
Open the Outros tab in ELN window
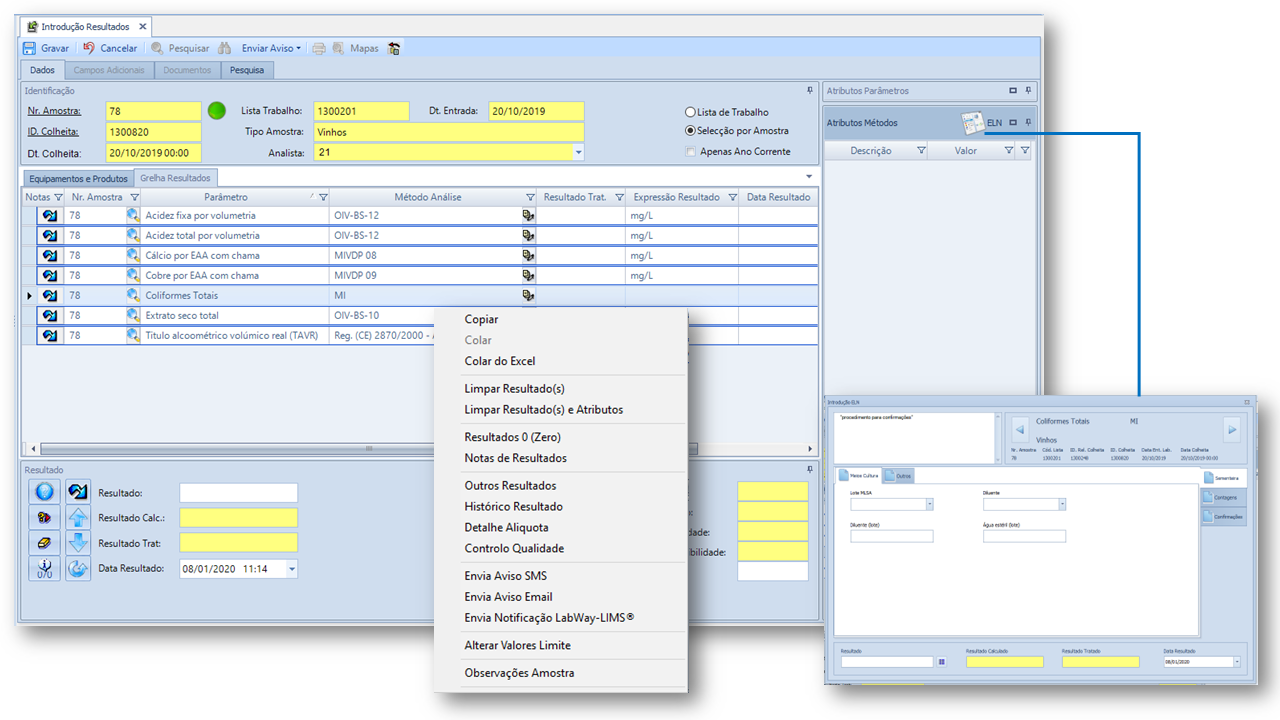897,476
